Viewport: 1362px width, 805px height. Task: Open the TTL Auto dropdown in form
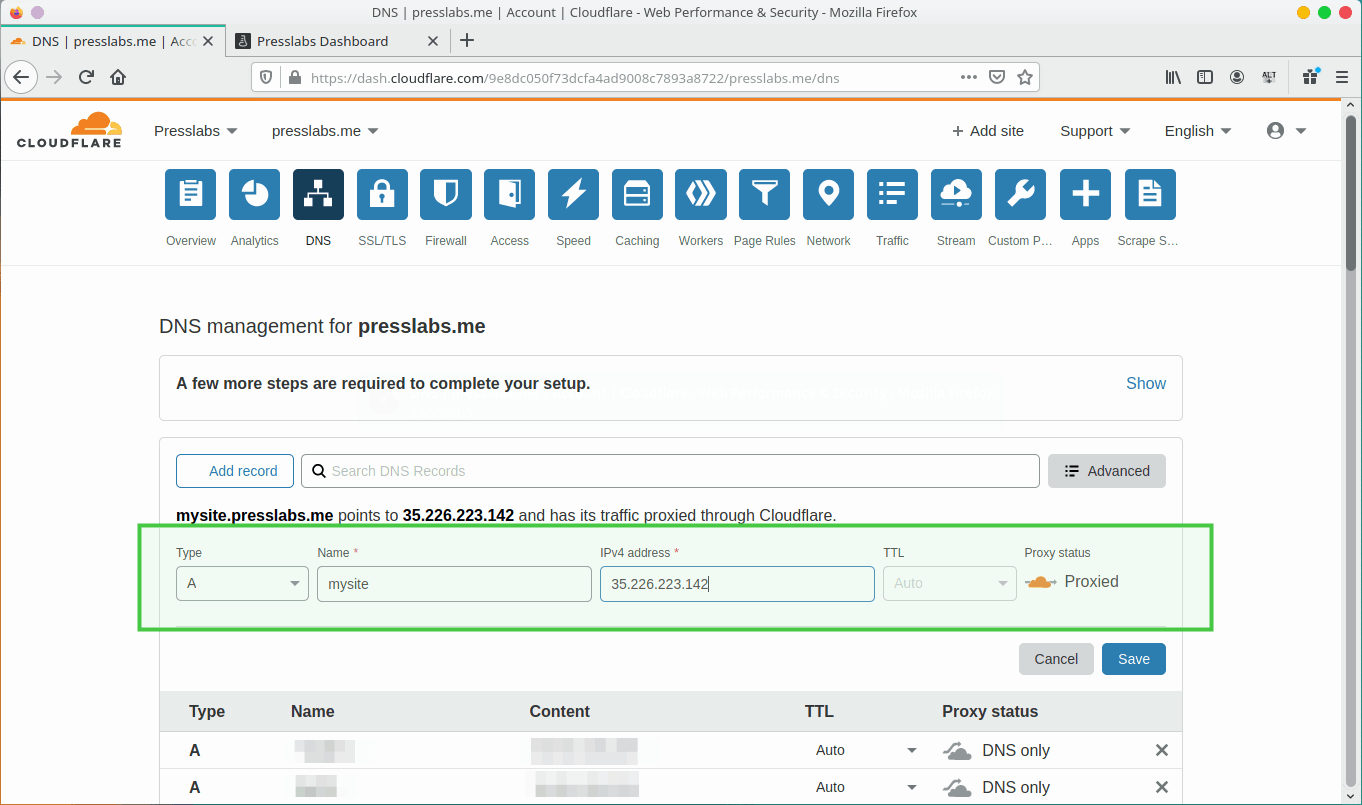[x=949, y=583]
